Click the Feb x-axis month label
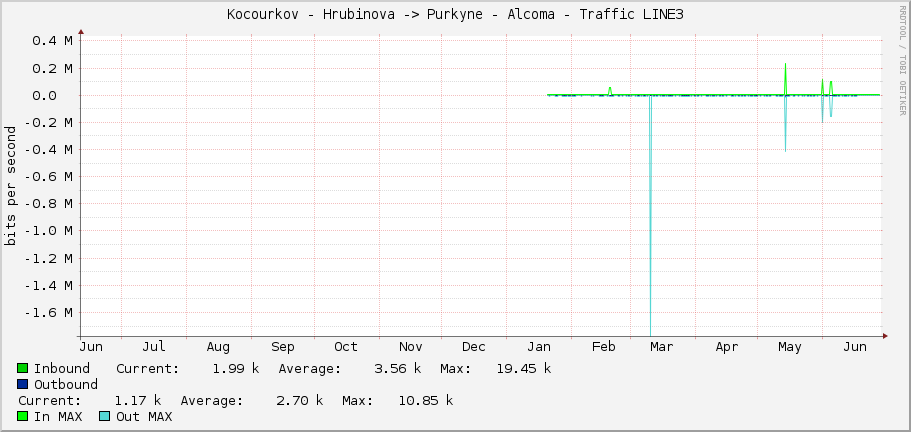This screenshot has height=432, width=911. coord(603,347)
